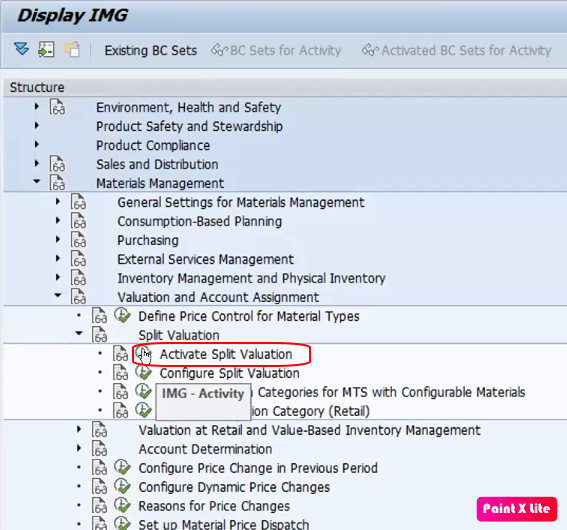This screenshot has height=530, width=567.
Task: Collapse the Split Valuation node
Action: 79,333
